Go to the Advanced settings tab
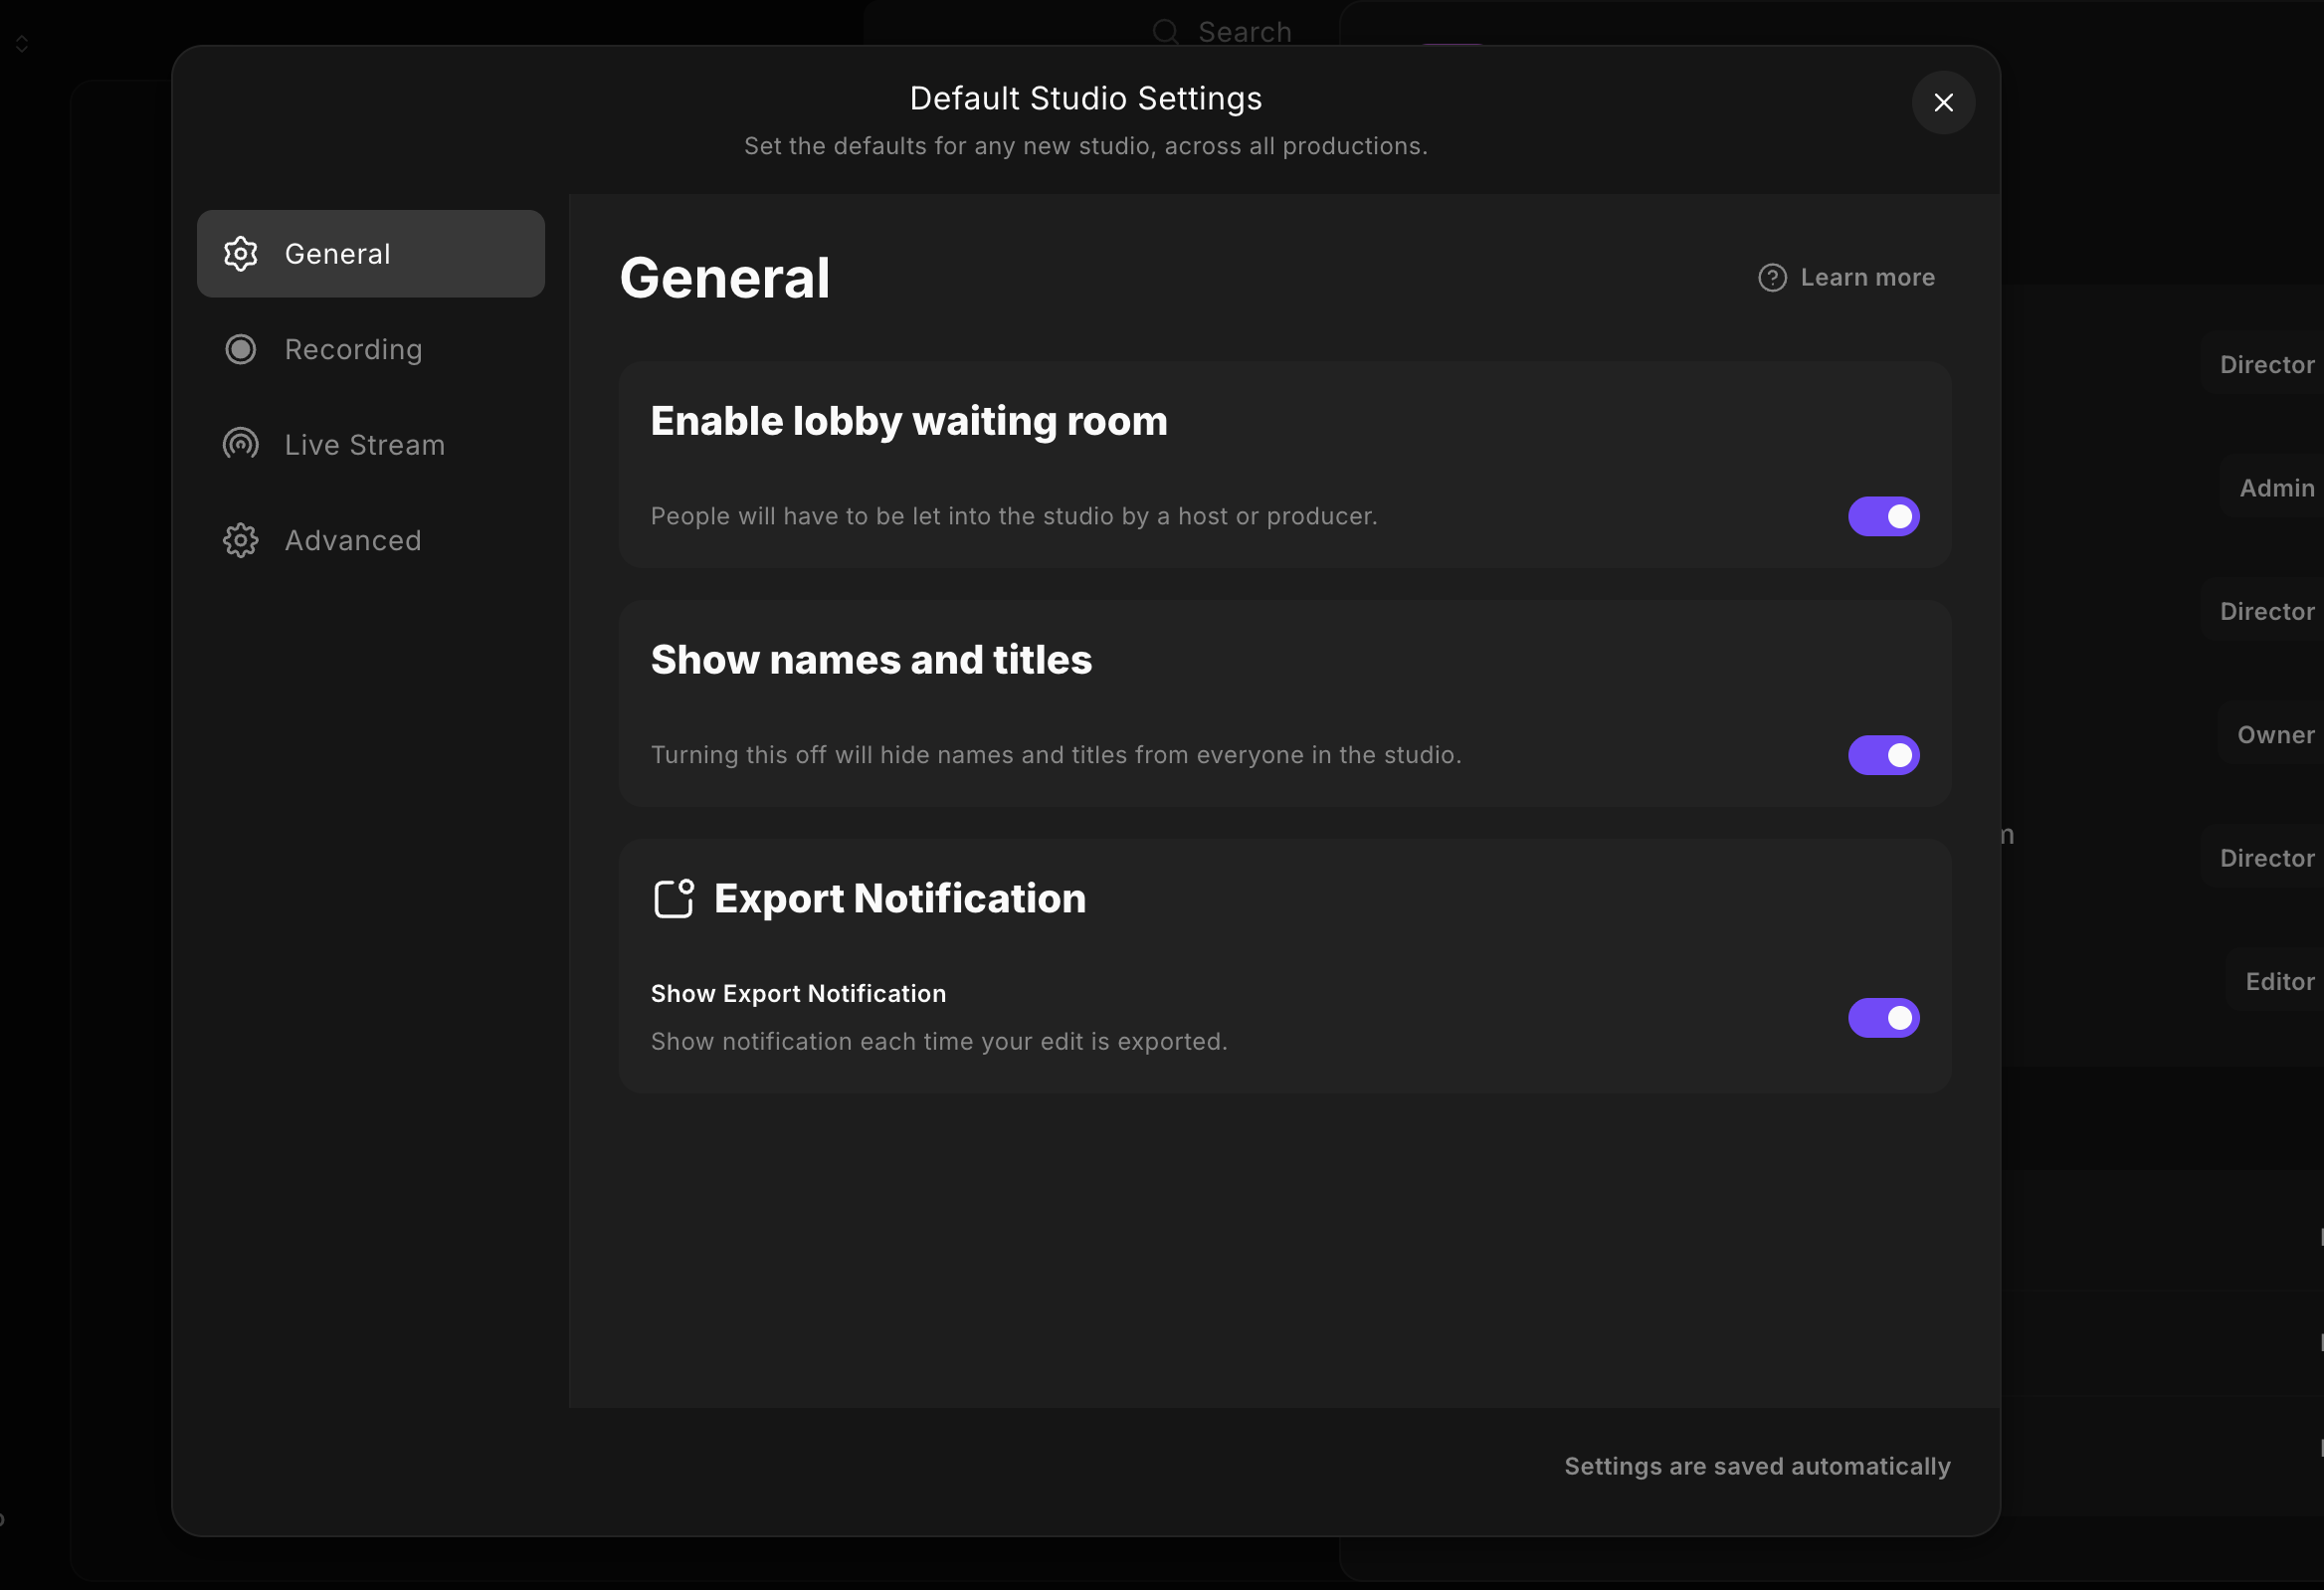 370,540
